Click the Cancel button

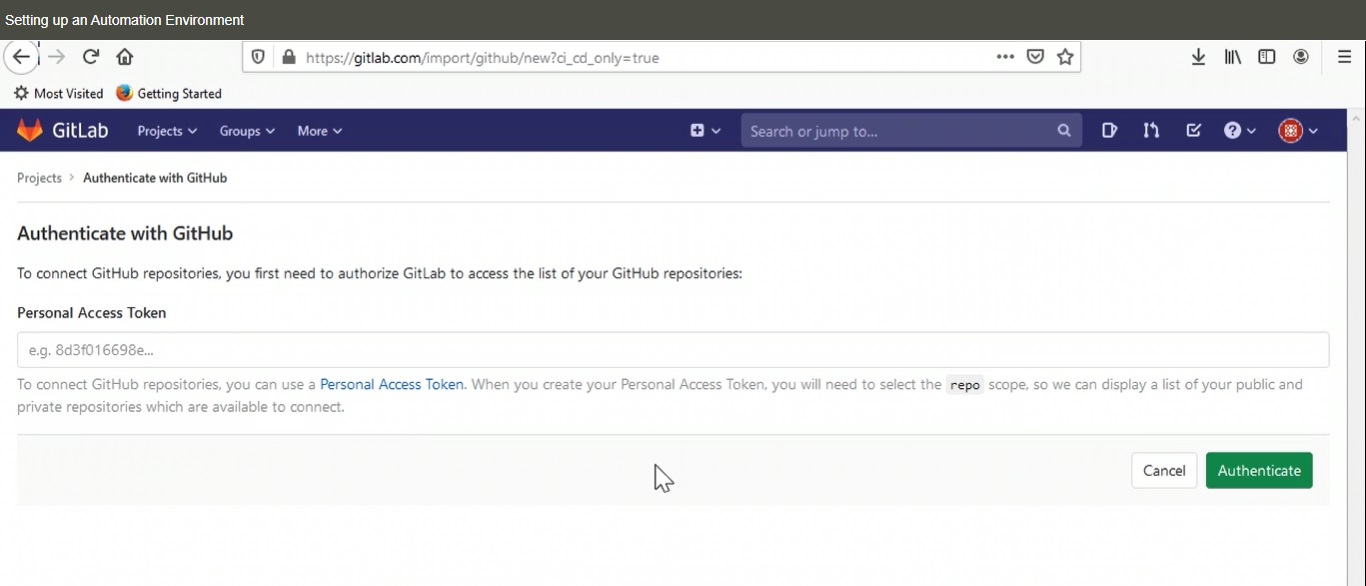1164,470
